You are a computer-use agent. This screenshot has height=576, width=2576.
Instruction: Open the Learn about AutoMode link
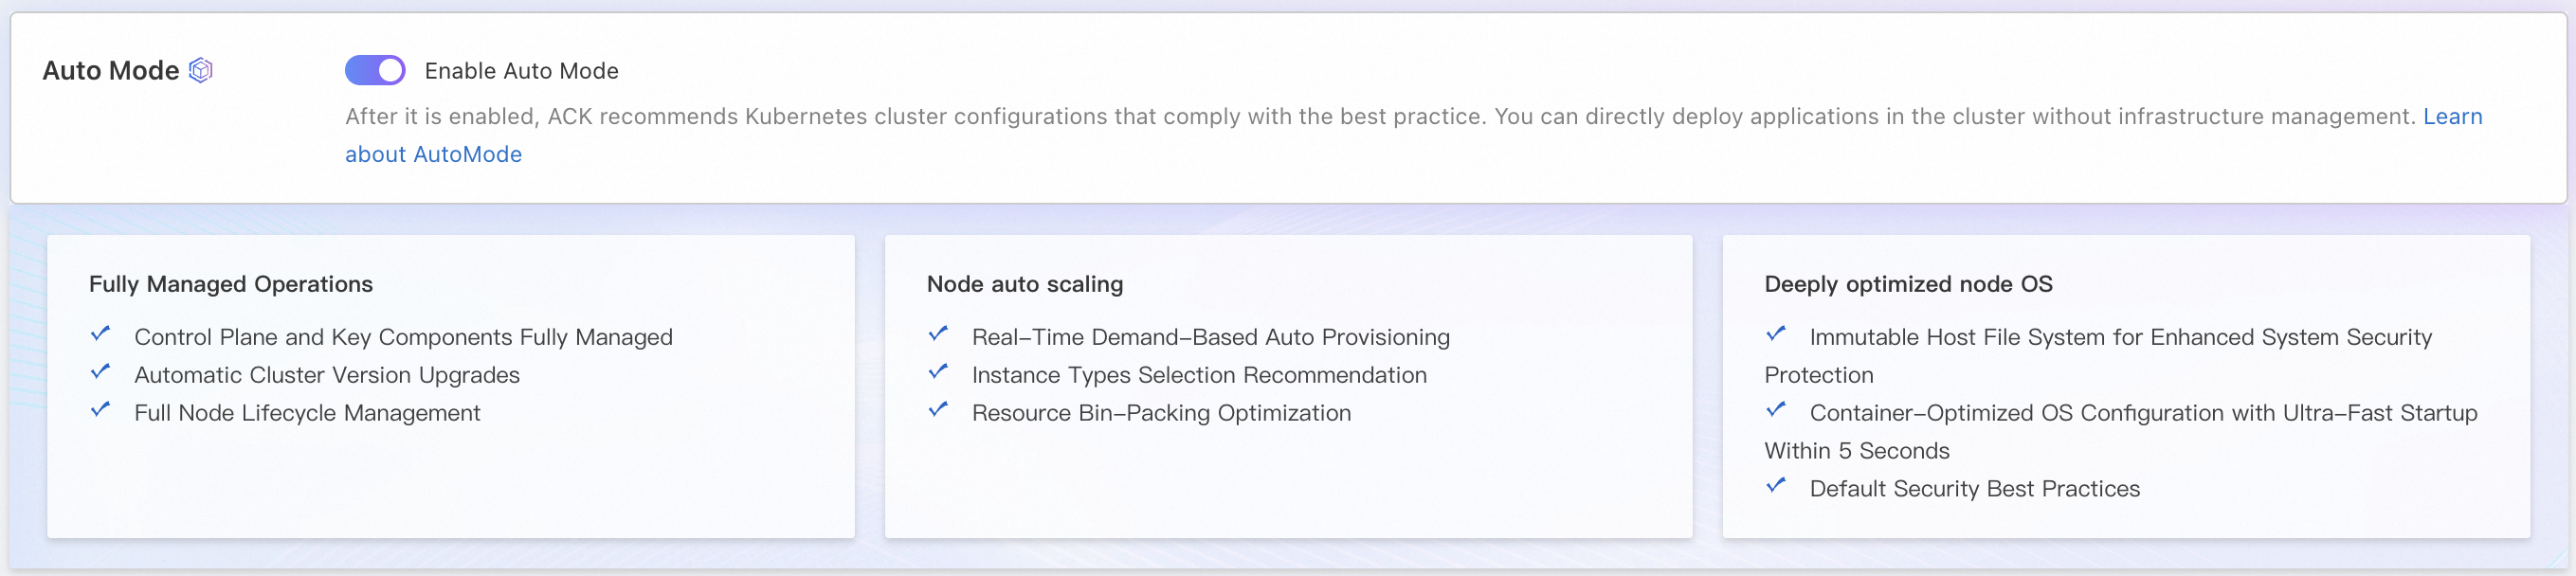pyautogui.click(x=433, y=154)
